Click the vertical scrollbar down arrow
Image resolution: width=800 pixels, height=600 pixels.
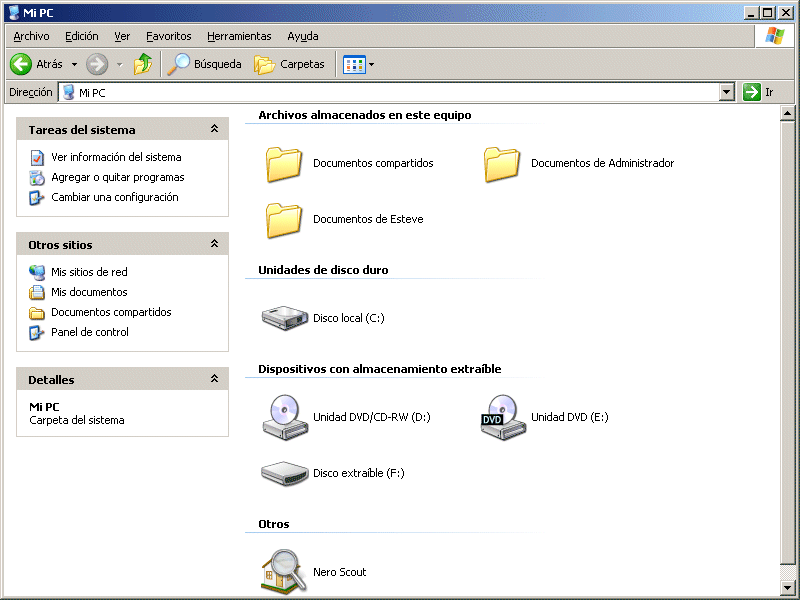point(787,587)
